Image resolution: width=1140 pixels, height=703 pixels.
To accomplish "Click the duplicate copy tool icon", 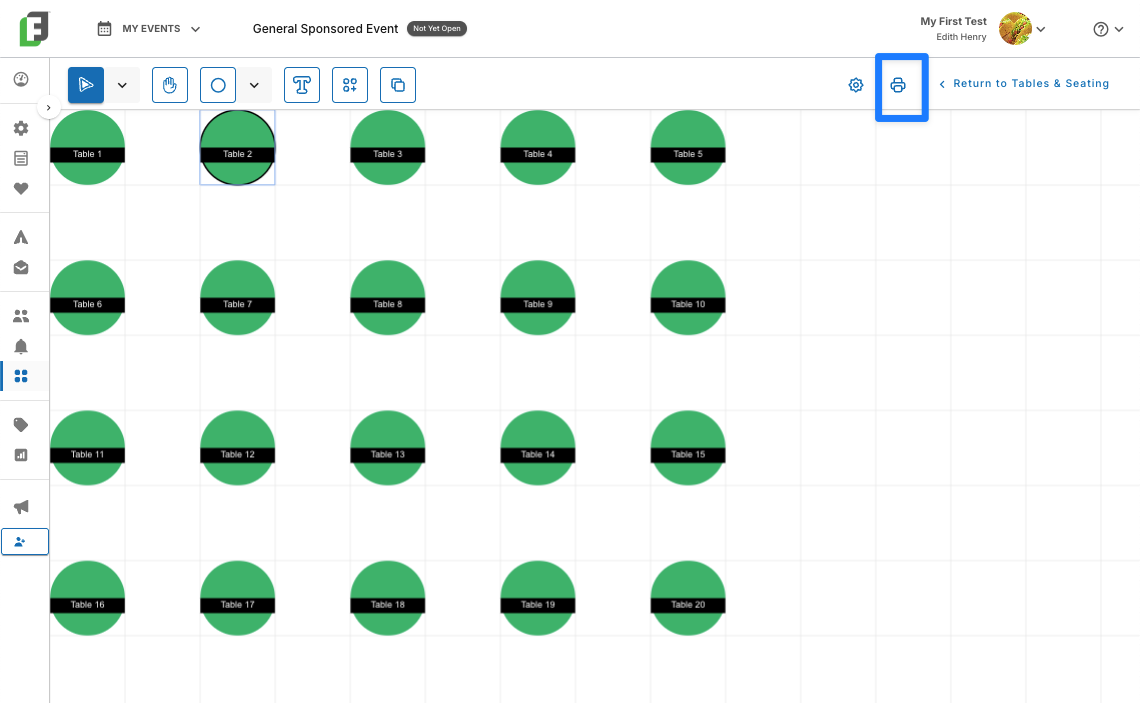I will pyautogui.click(x=398, y=85).
